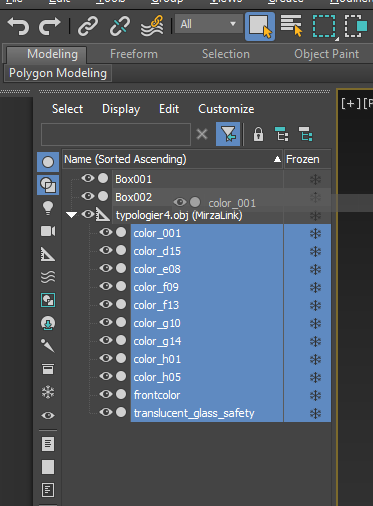Toggle Display Groups filter icon

[x=48, y=300]
